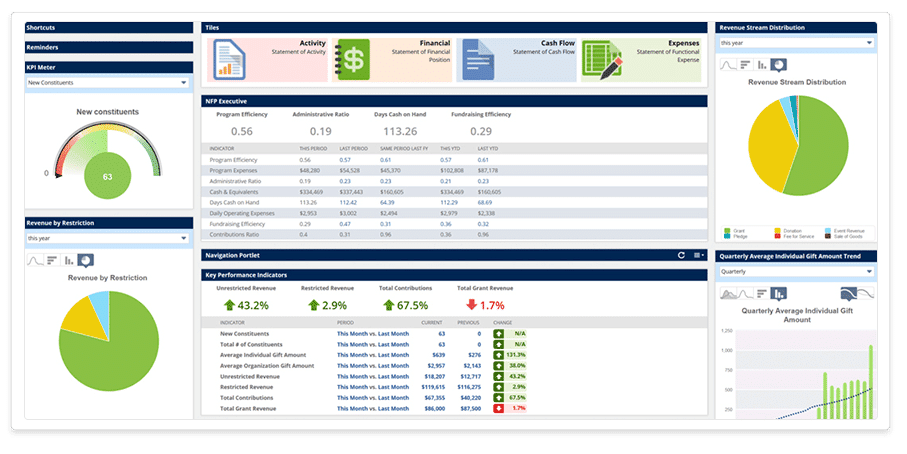Click the Cash Flow document icon

(x=478, y=58)
